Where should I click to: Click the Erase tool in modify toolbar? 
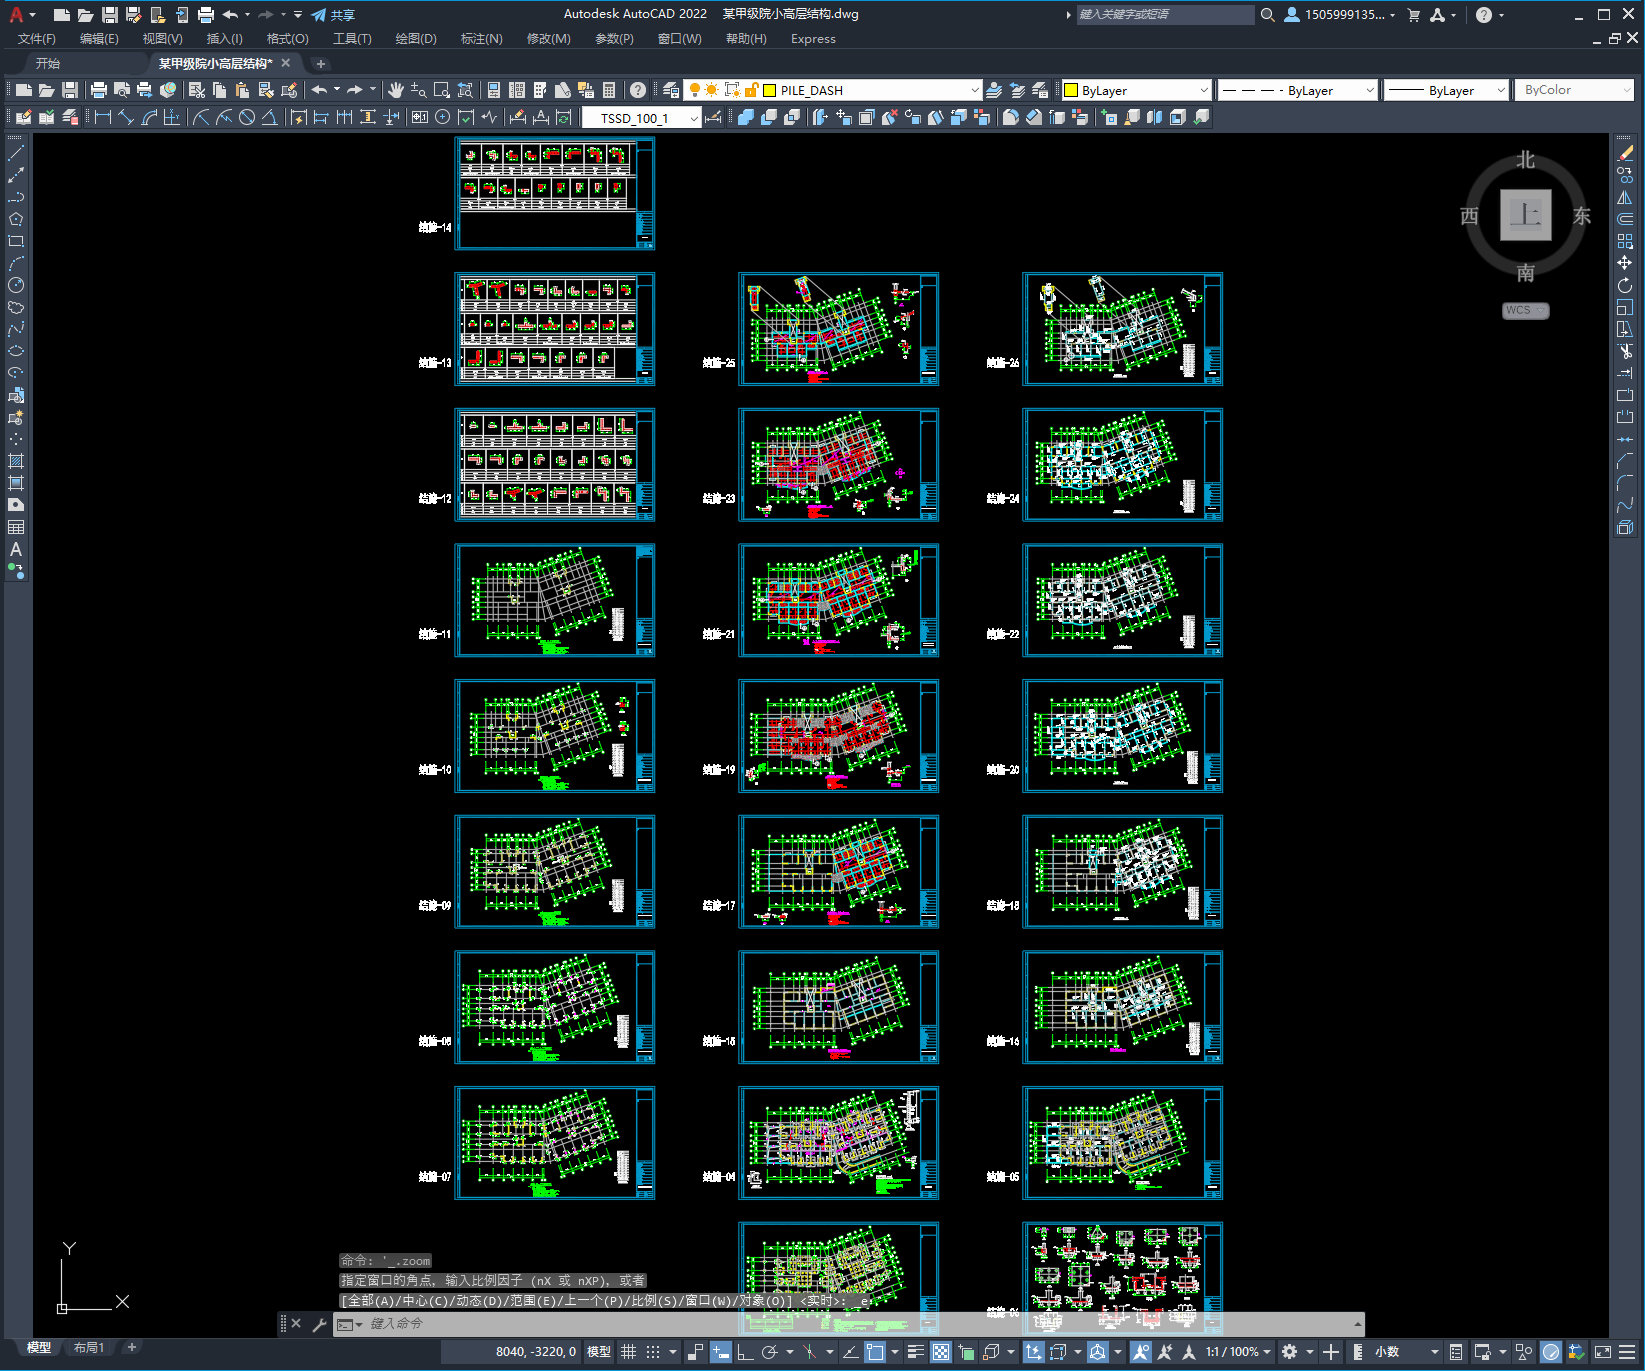(1625, 153)
